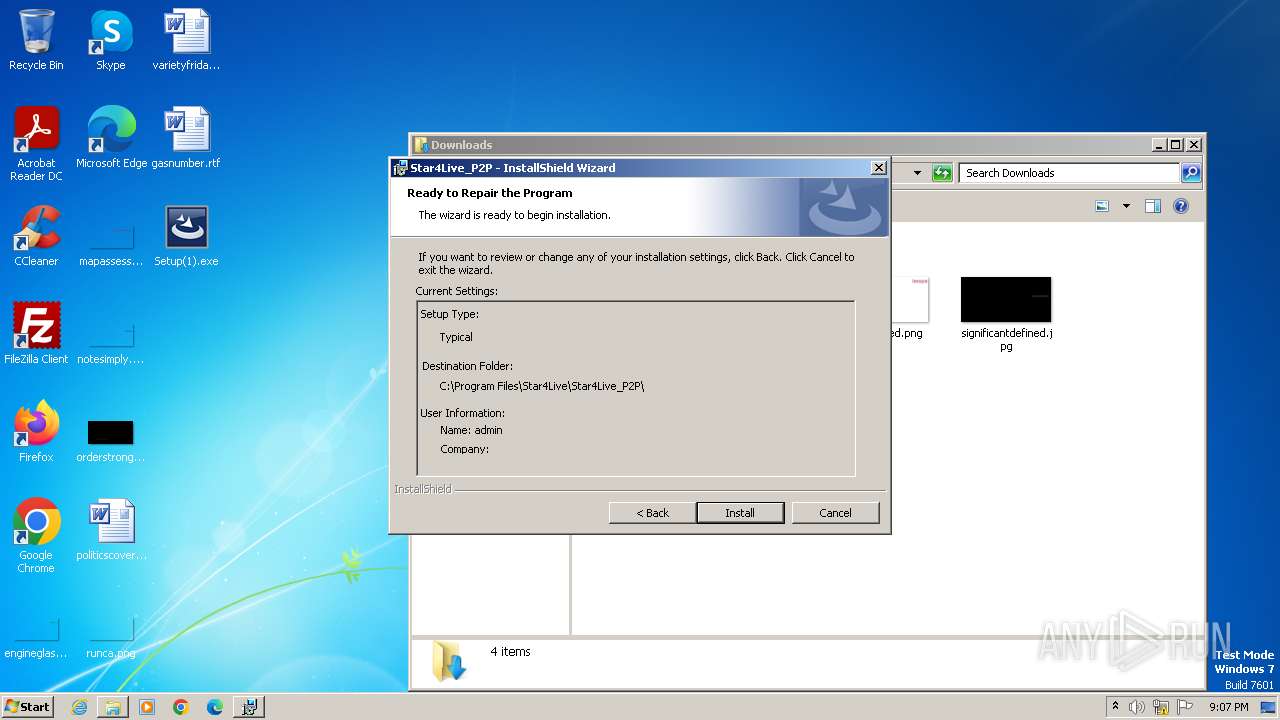This screenshot has width=1280, height=720.
Task: Refresh the Downloads window address bar
Action: pos(941,173)
